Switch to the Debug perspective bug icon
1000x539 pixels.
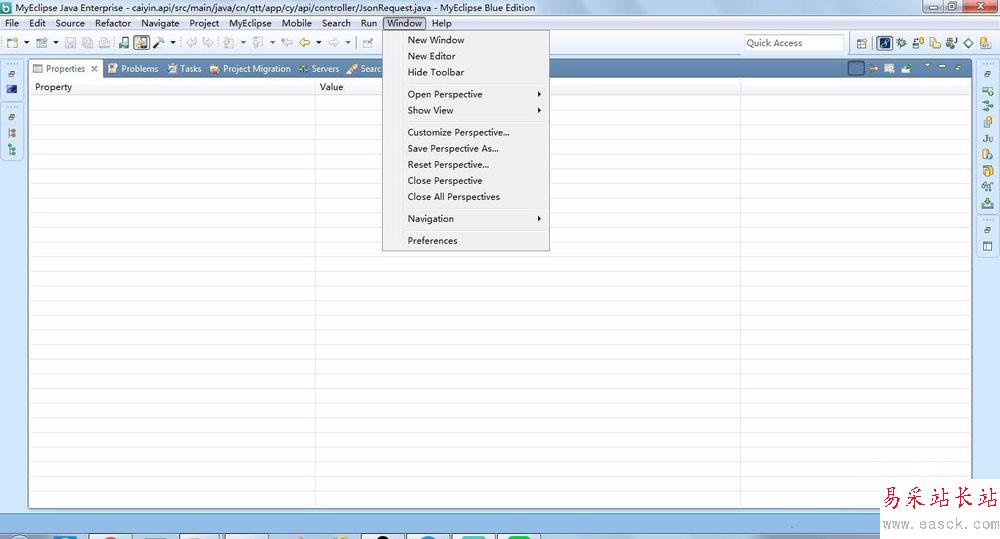click(901, 43)
